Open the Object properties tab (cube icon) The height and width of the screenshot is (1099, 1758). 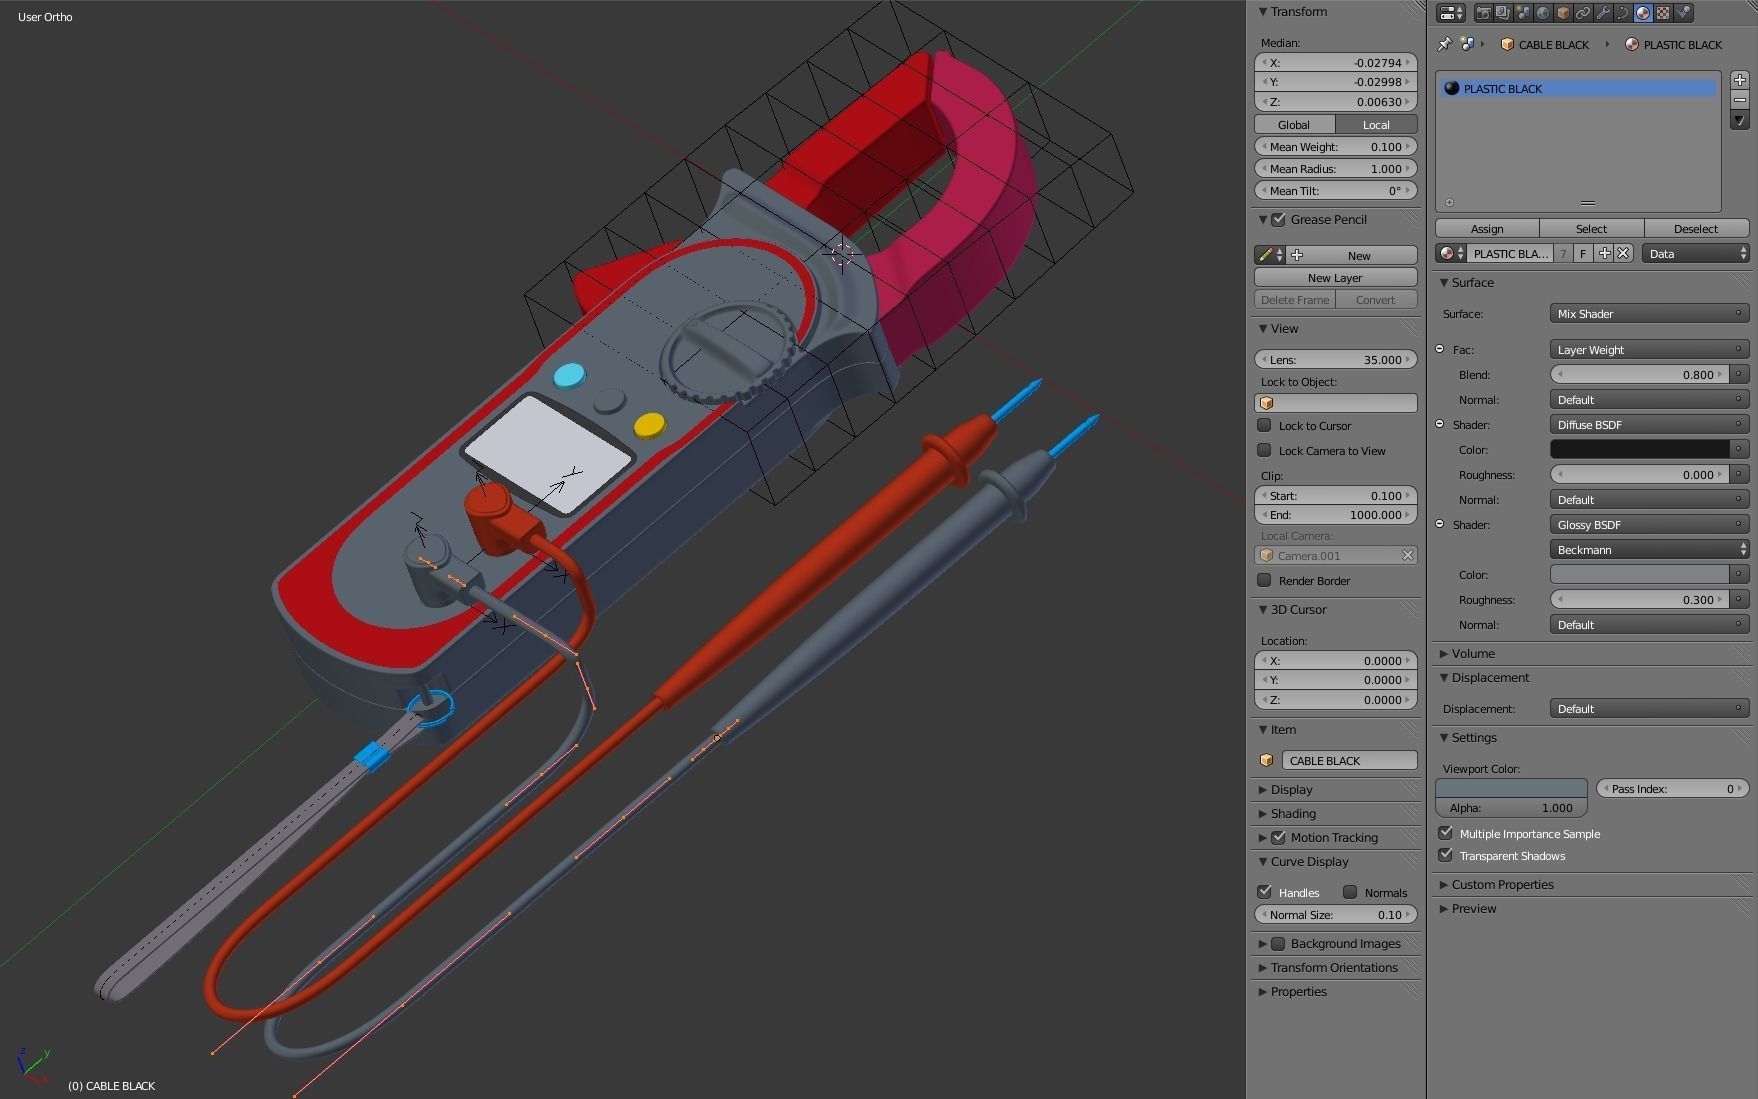(1561, 13)
